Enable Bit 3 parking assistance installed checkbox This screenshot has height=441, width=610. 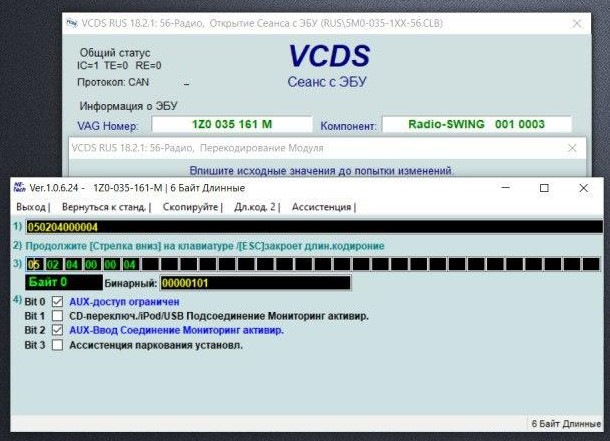[58, 345]
